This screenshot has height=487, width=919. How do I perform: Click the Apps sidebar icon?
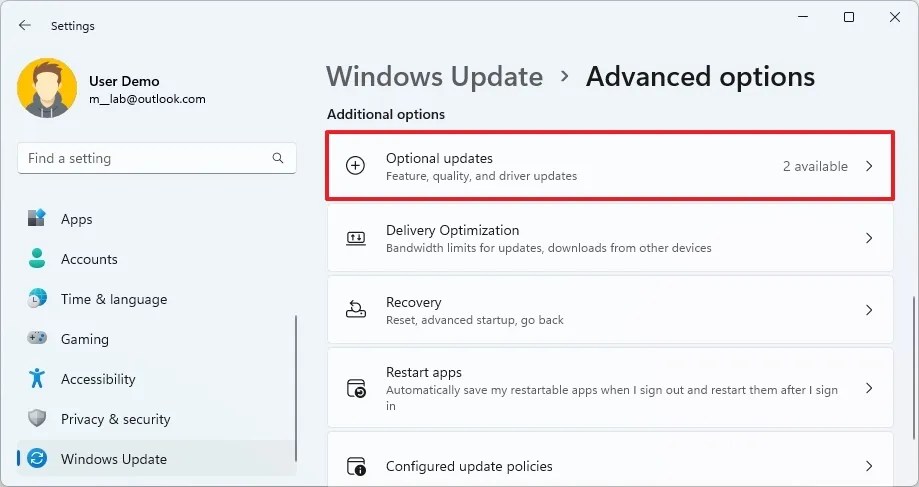[36, 218]
